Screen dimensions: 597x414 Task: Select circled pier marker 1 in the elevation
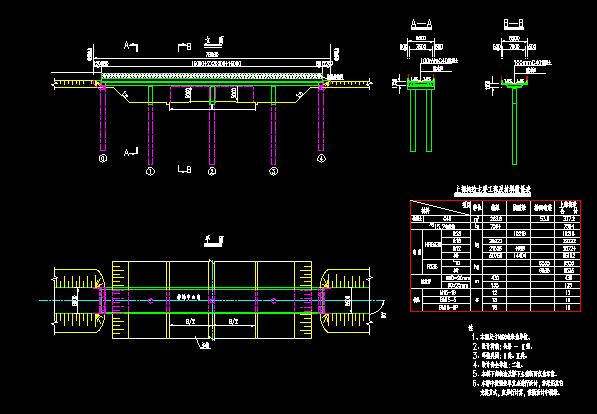pos(150,171)
